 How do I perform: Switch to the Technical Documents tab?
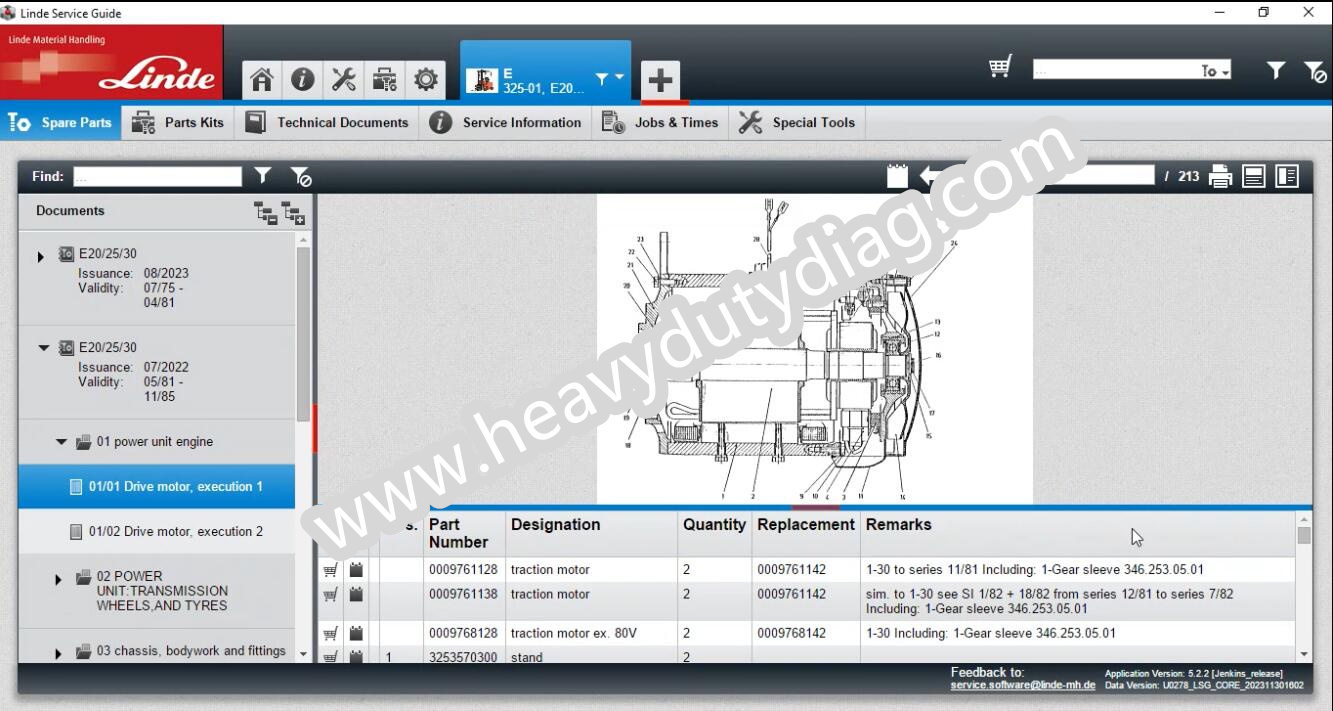(x=327, y=122)
